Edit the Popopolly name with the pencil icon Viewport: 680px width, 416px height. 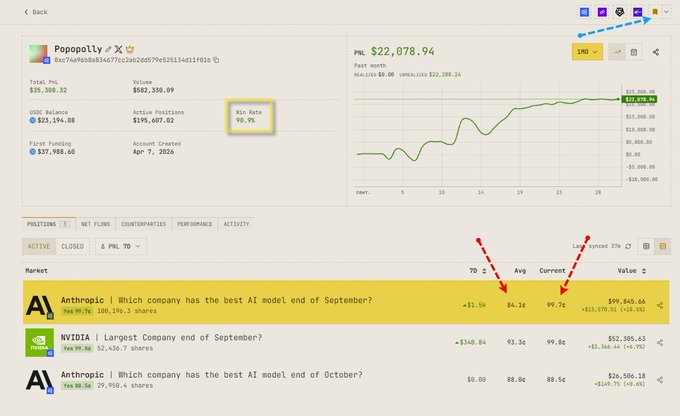click(x=108, y=49)
